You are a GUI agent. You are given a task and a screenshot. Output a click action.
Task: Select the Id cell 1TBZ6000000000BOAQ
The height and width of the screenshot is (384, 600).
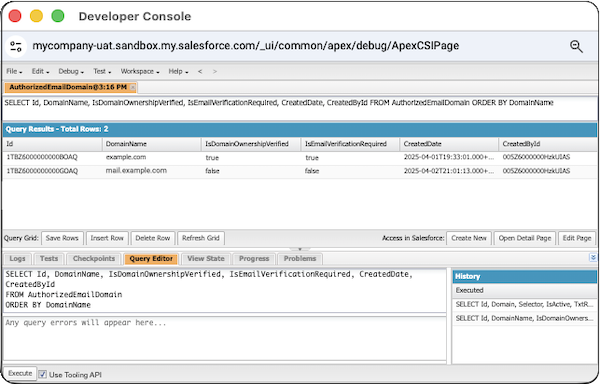(x=52, y=157)
